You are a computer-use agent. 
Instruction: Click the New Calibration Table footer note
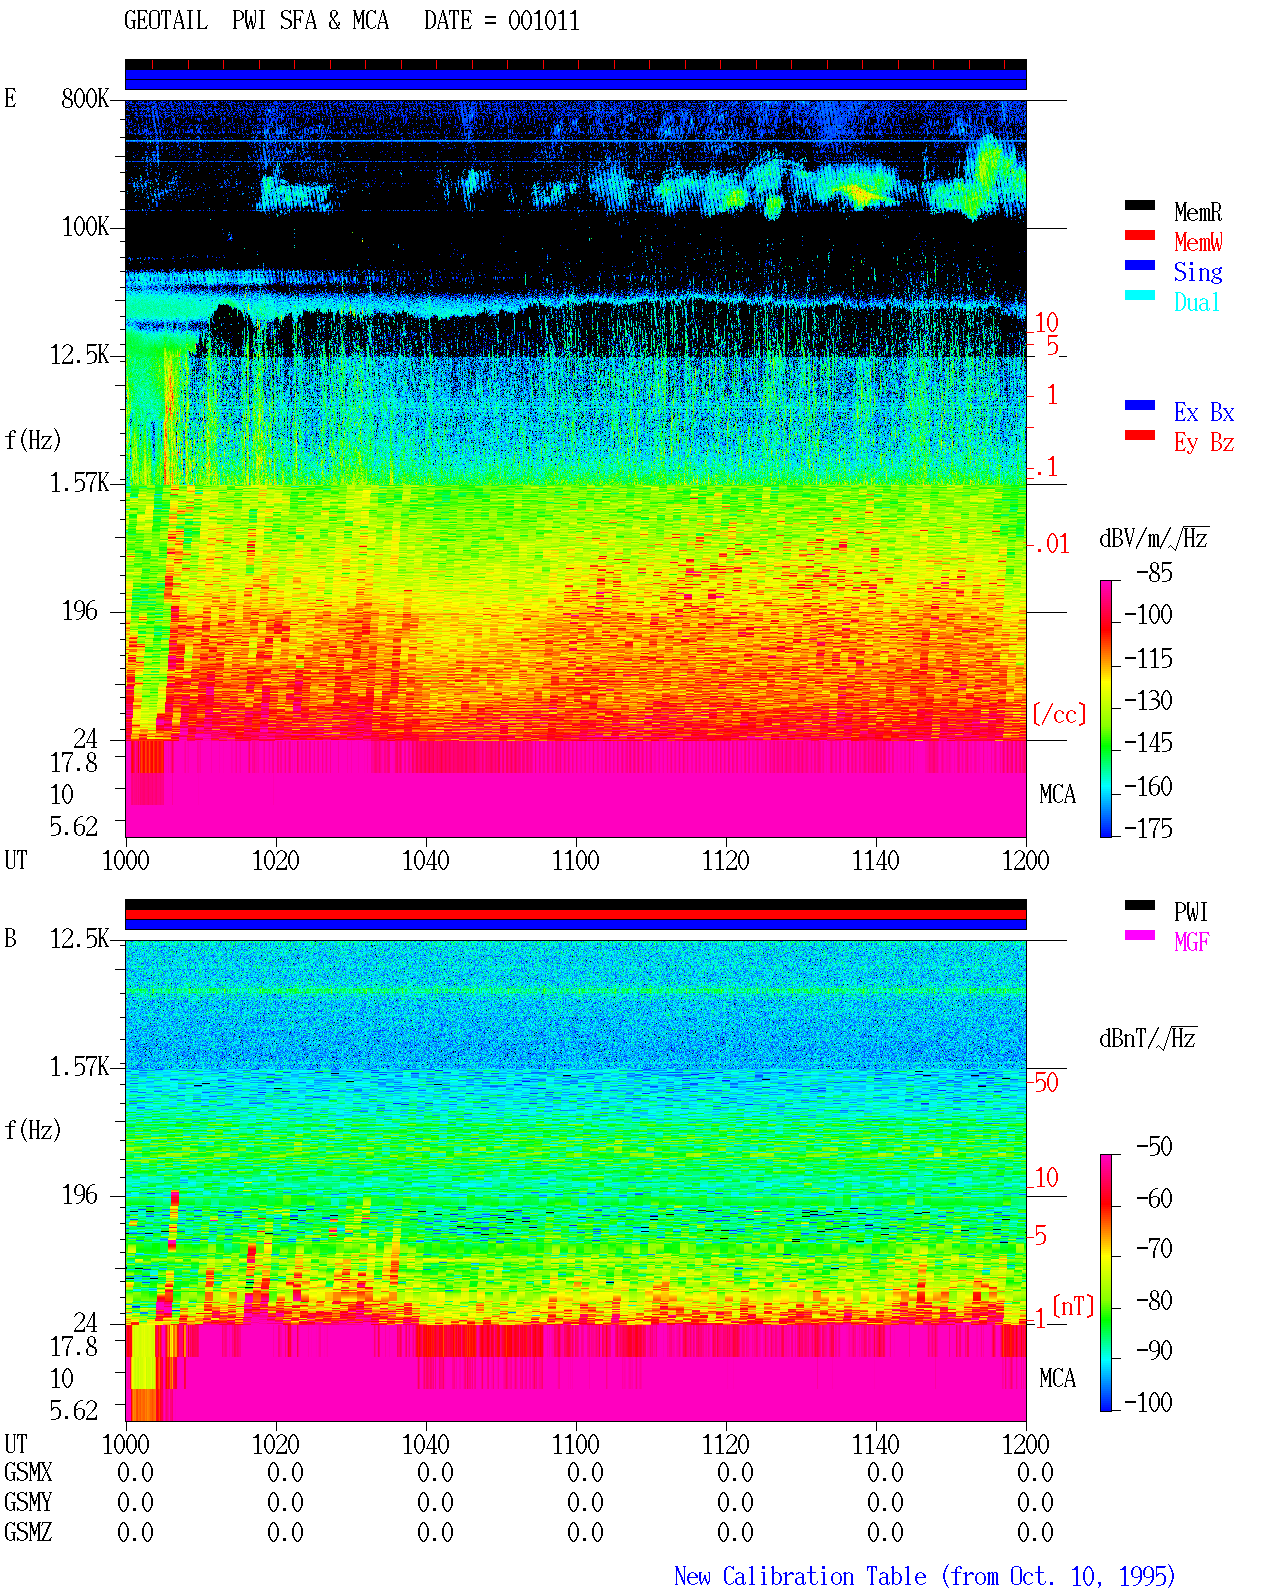click(925, 1576)
